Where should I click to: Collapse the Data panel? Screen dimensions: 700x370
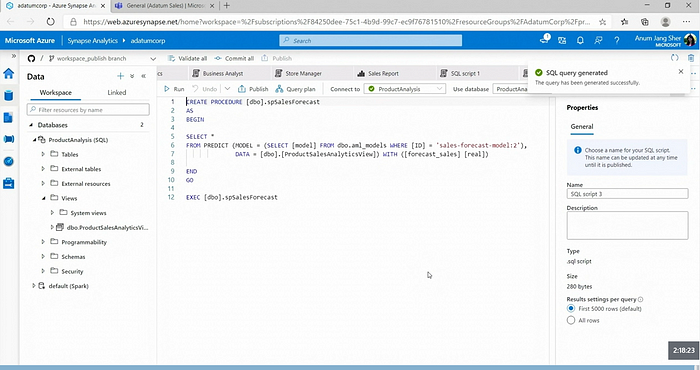click(144, 76)
